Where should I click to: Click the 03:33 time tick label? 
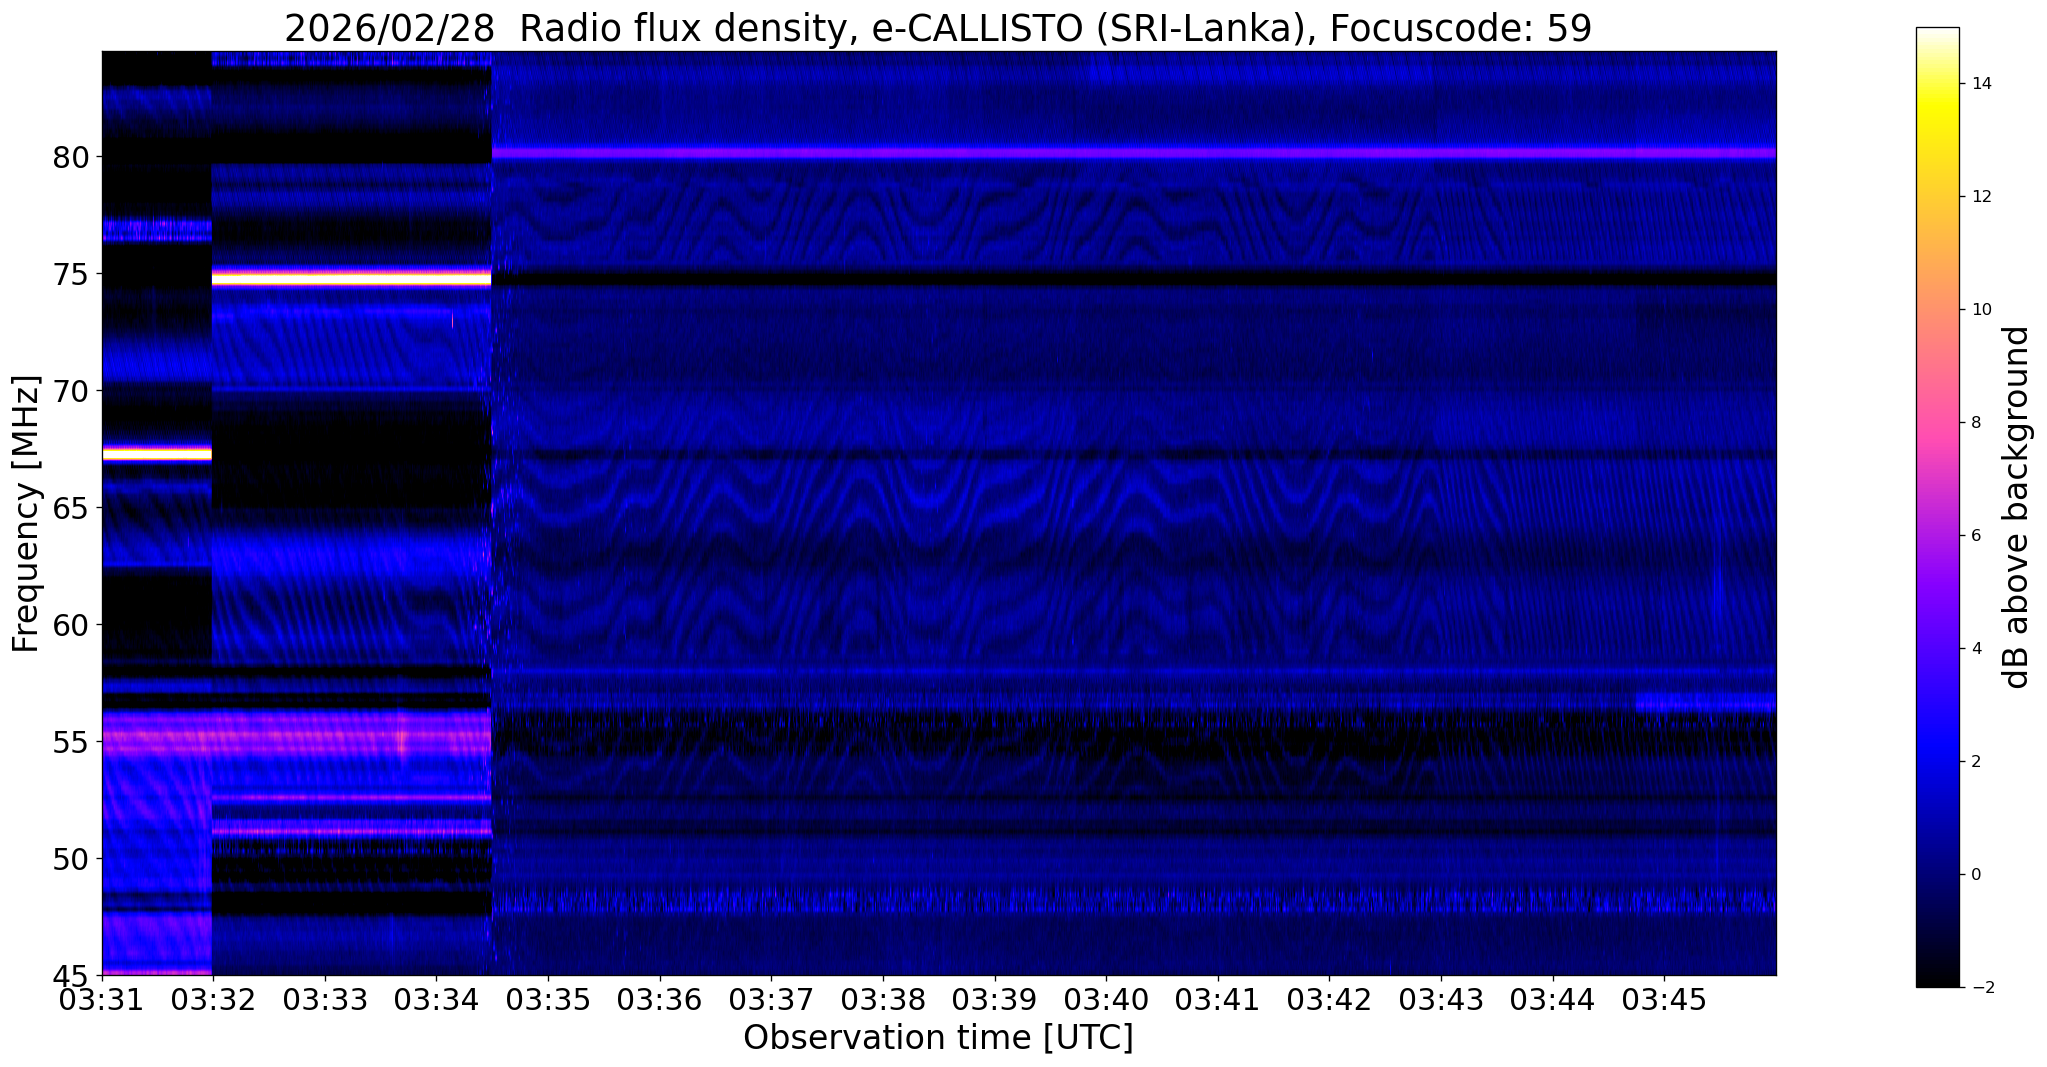pyautogui.click(x=324, y=999)
